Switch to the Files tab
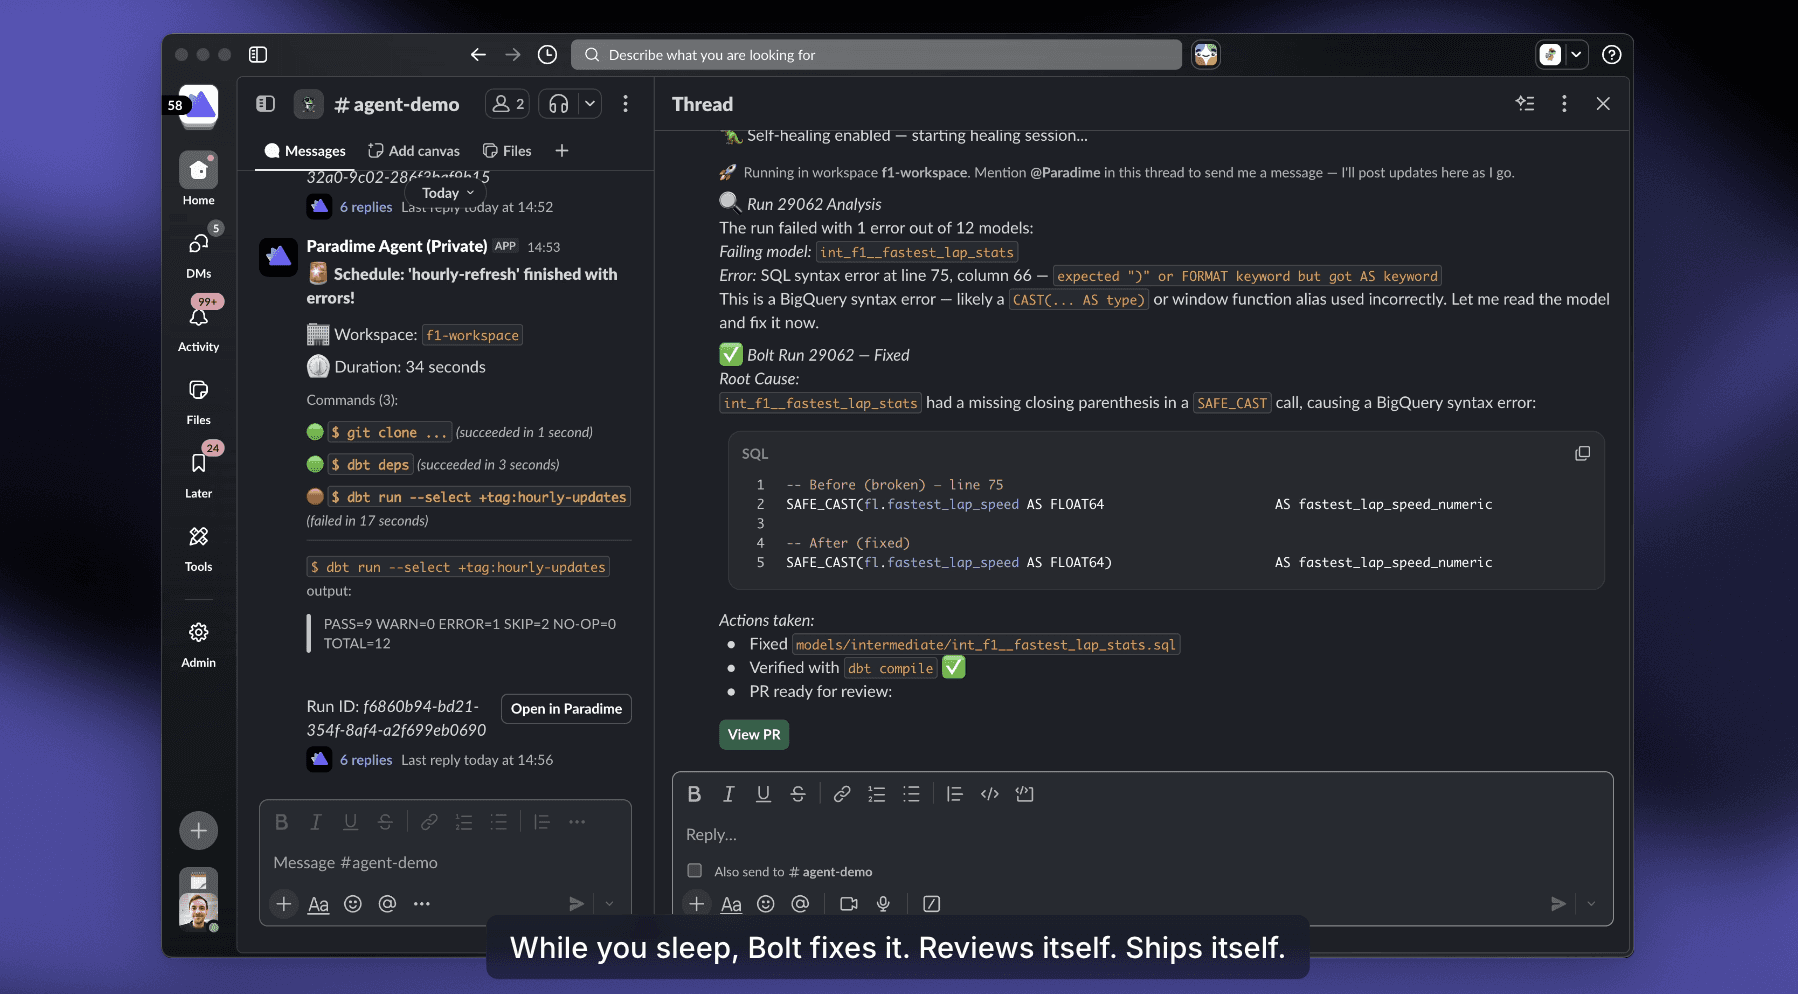The width and height of the screenshot is (1798, 994). click(508, 150)
